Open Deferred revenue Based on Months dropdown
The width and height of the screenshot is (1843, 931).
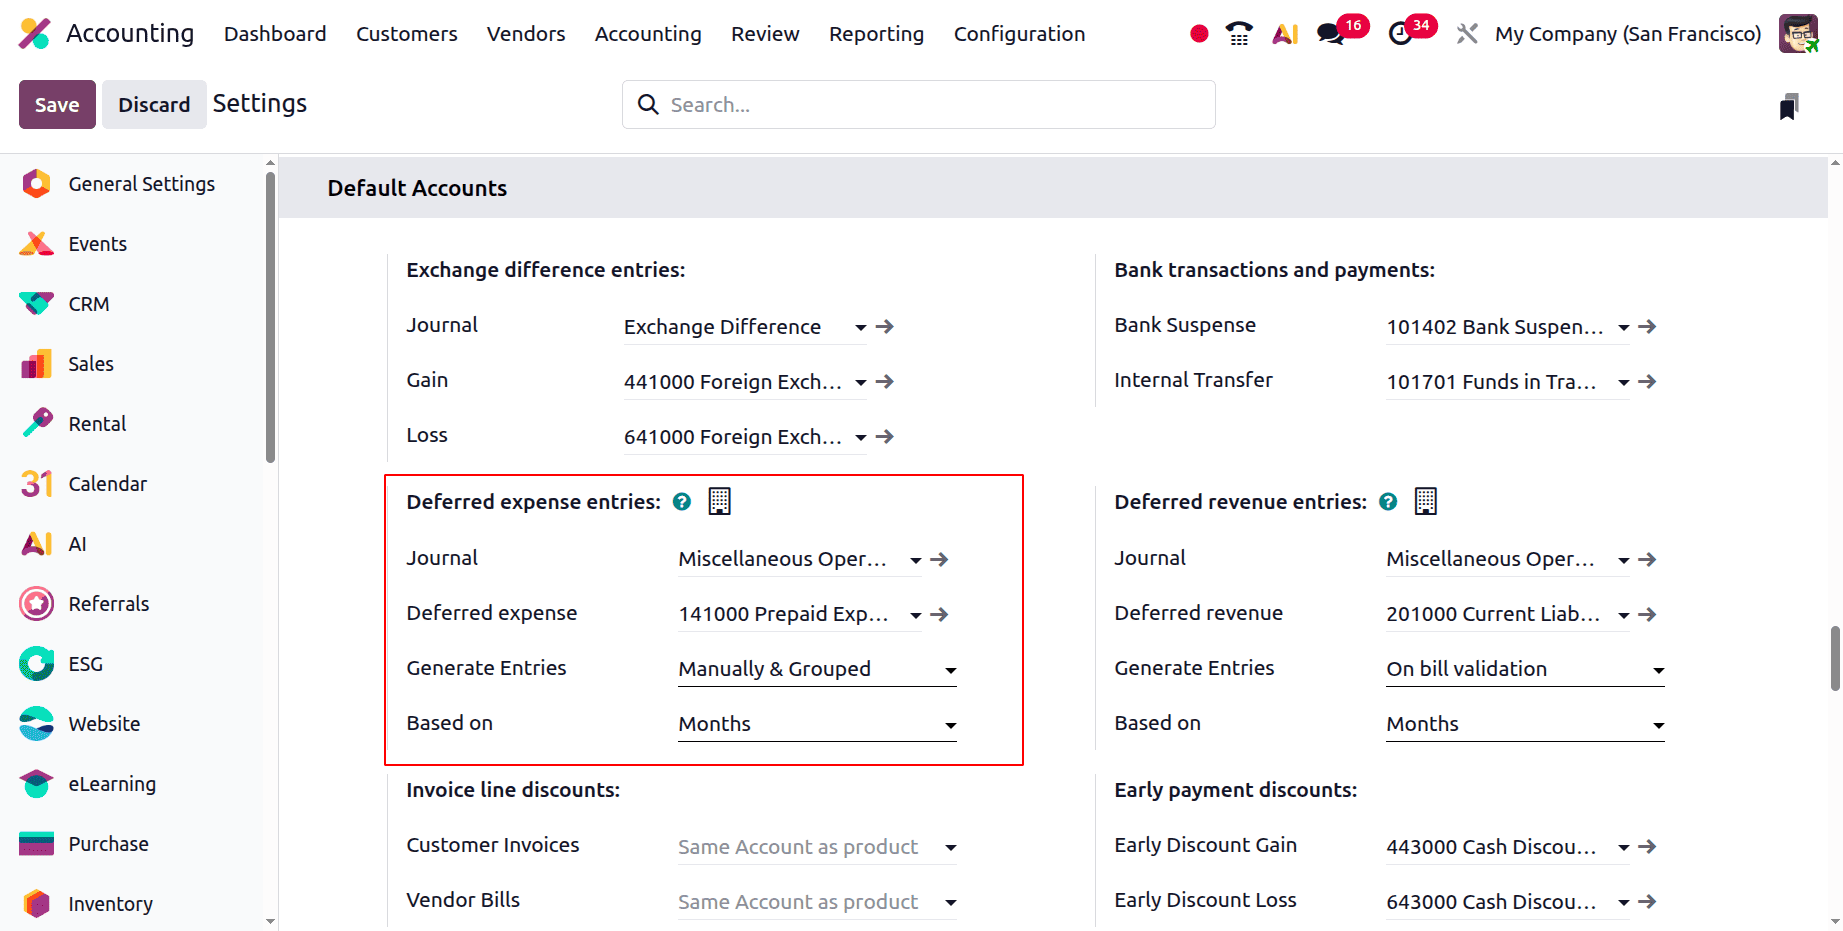coord(1525,724)
